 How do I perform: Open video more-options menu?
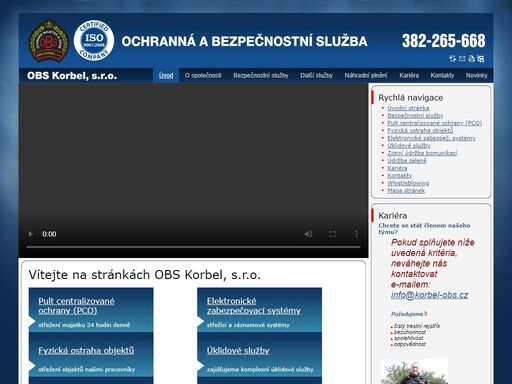[x=356, y=234]
